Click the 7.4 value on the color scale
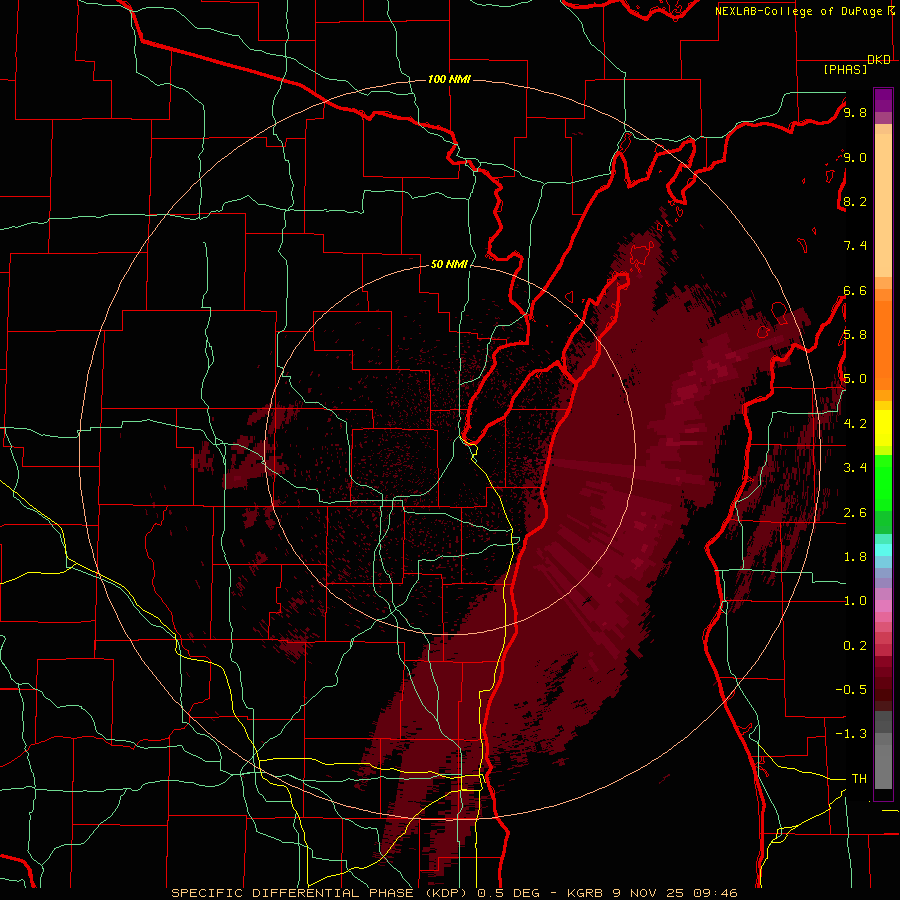Image resolution: width=900 pixels, height=900 pixels. 855,246
